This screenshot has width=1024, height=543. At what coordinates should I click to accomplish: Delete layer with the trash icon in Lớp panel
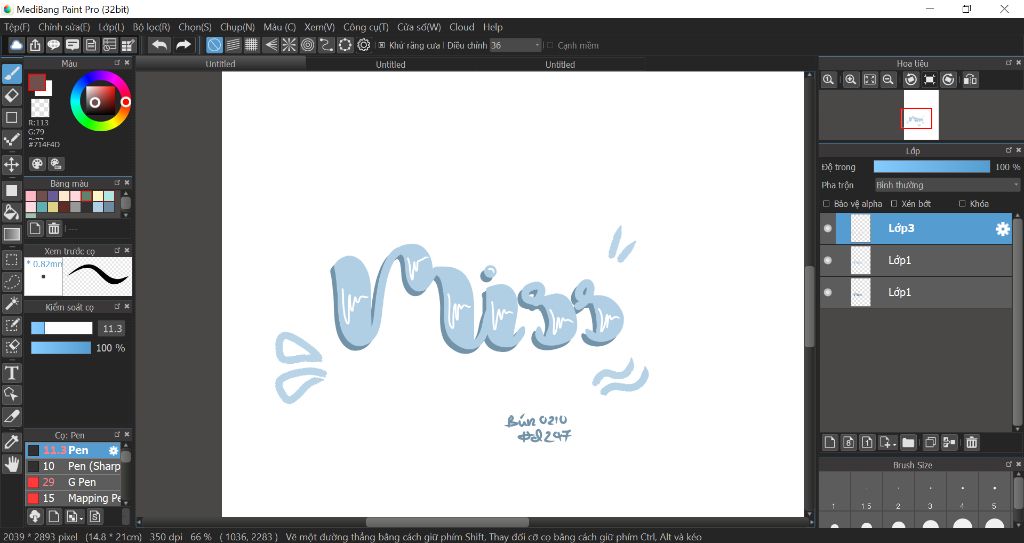tap(972, 442)
